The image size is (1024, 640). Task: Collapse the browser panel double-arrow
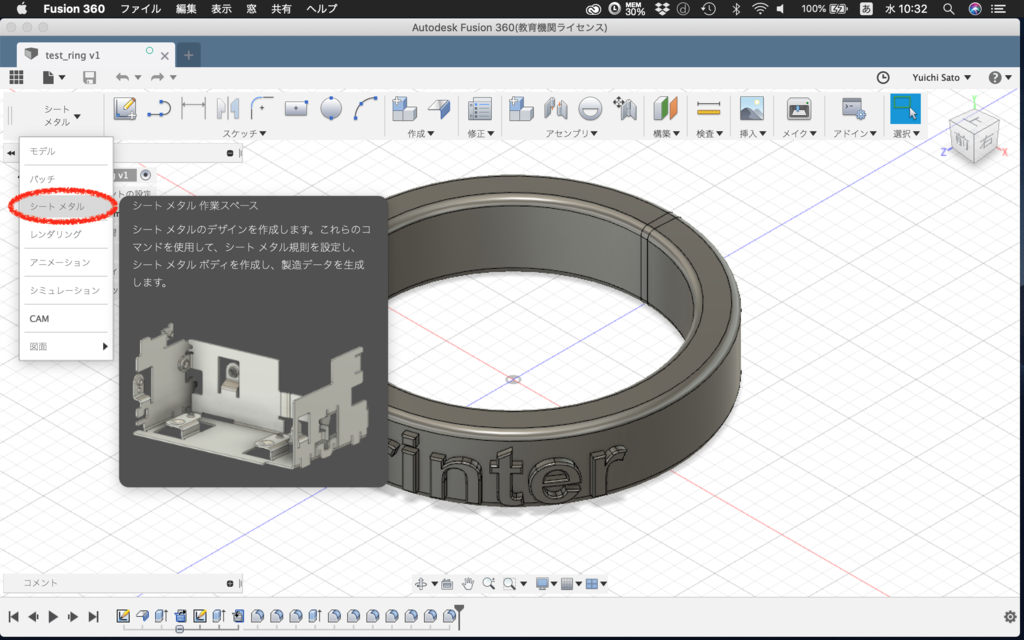[x=11, y=153]
